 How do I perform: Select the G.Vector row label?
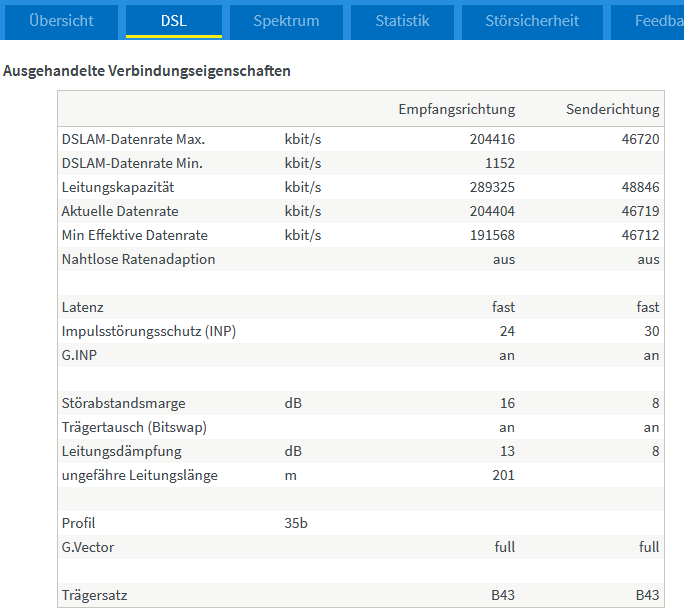click(88, 547)
